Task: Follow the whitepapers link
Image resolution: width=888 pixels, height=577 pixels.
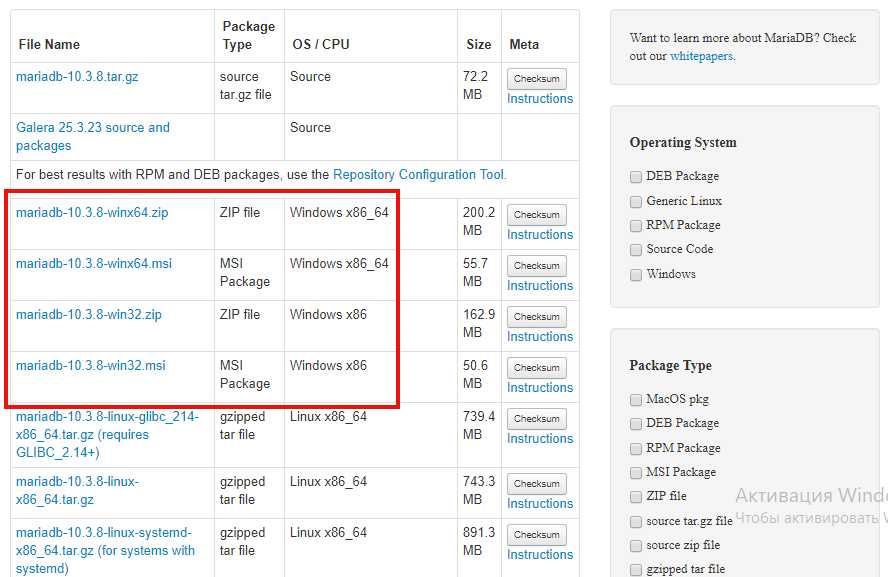Action: [x=701, y=56]
